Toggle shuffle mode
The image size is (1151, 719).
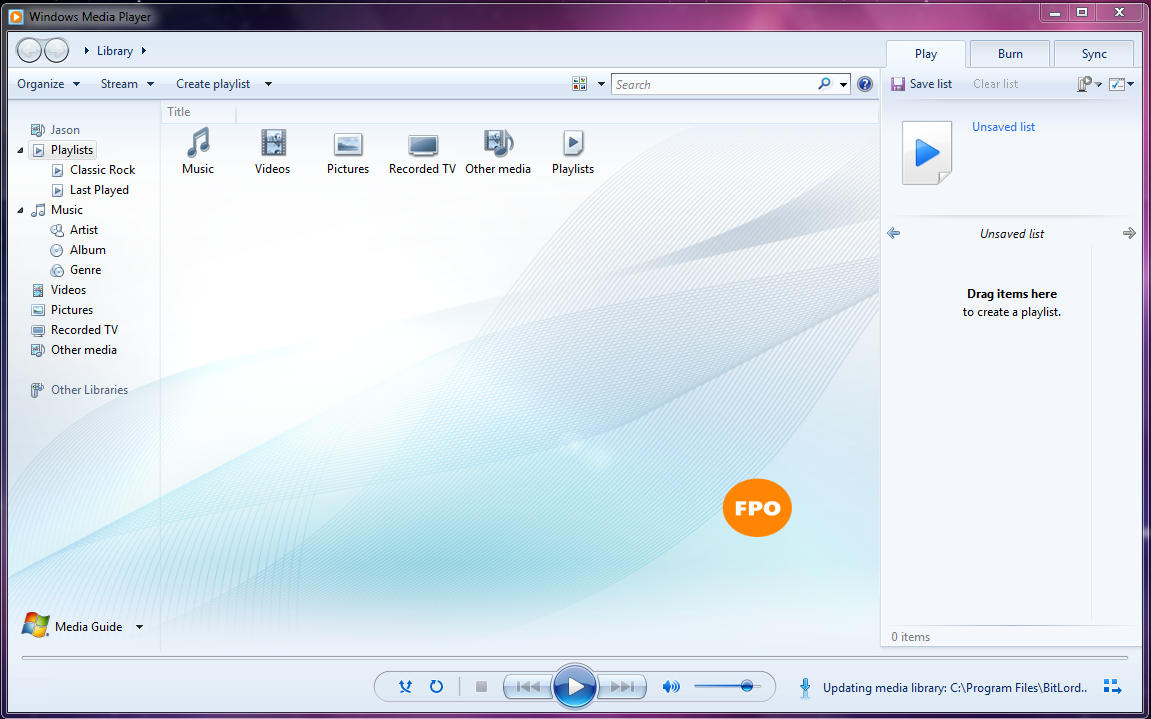[405, 687]
